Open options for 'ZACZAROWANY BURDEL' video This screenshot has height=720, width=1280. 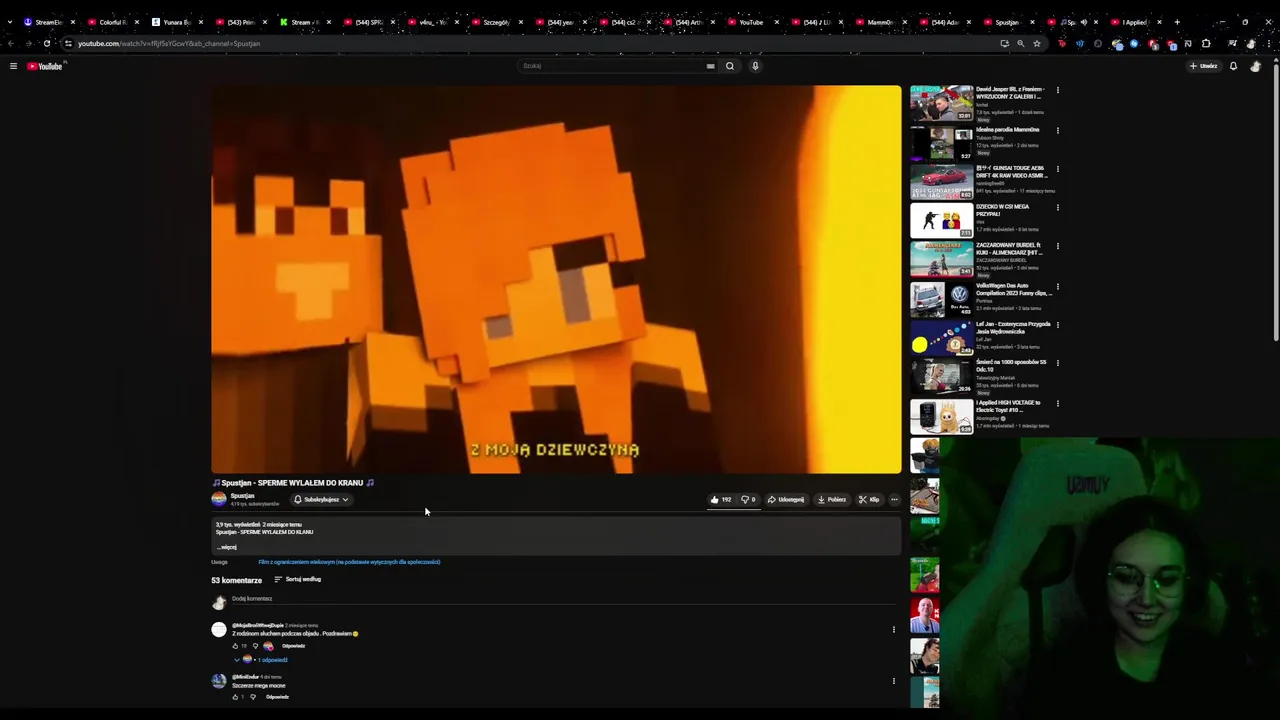coord(1057,246)
